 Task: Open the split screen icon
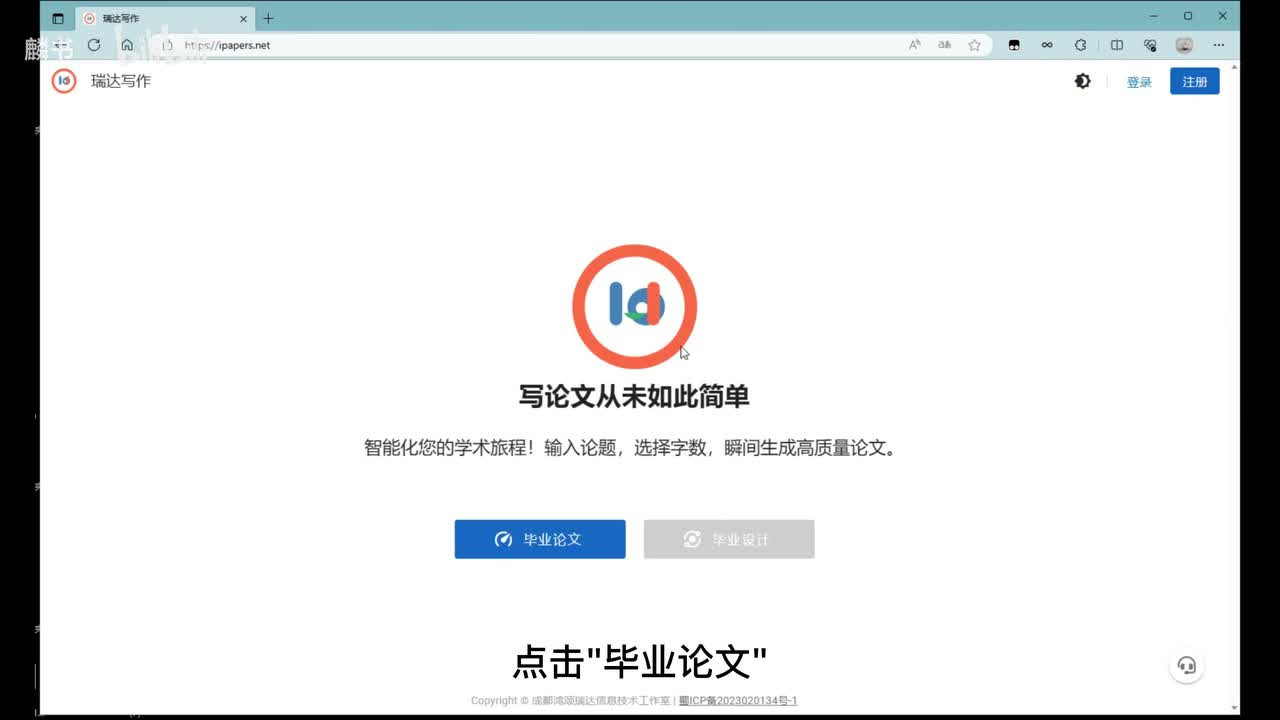click(1117, 45)
